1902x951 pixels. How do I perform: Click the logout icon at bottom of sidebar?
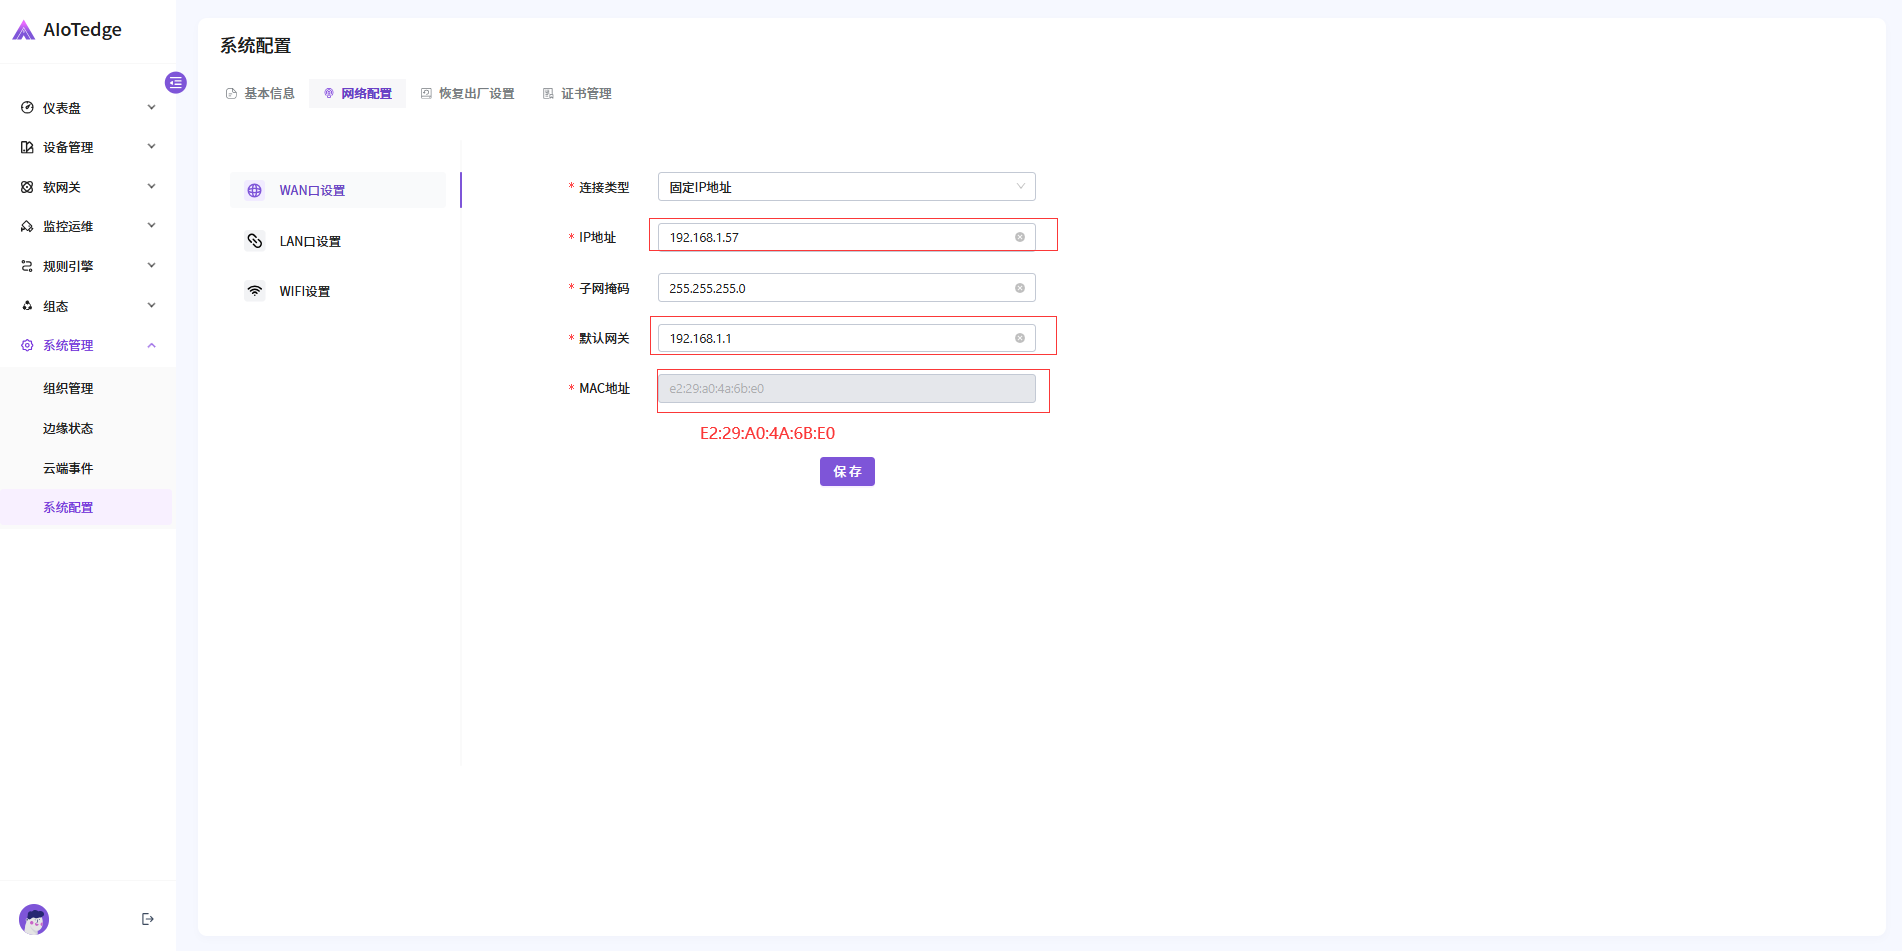(148, 919)
